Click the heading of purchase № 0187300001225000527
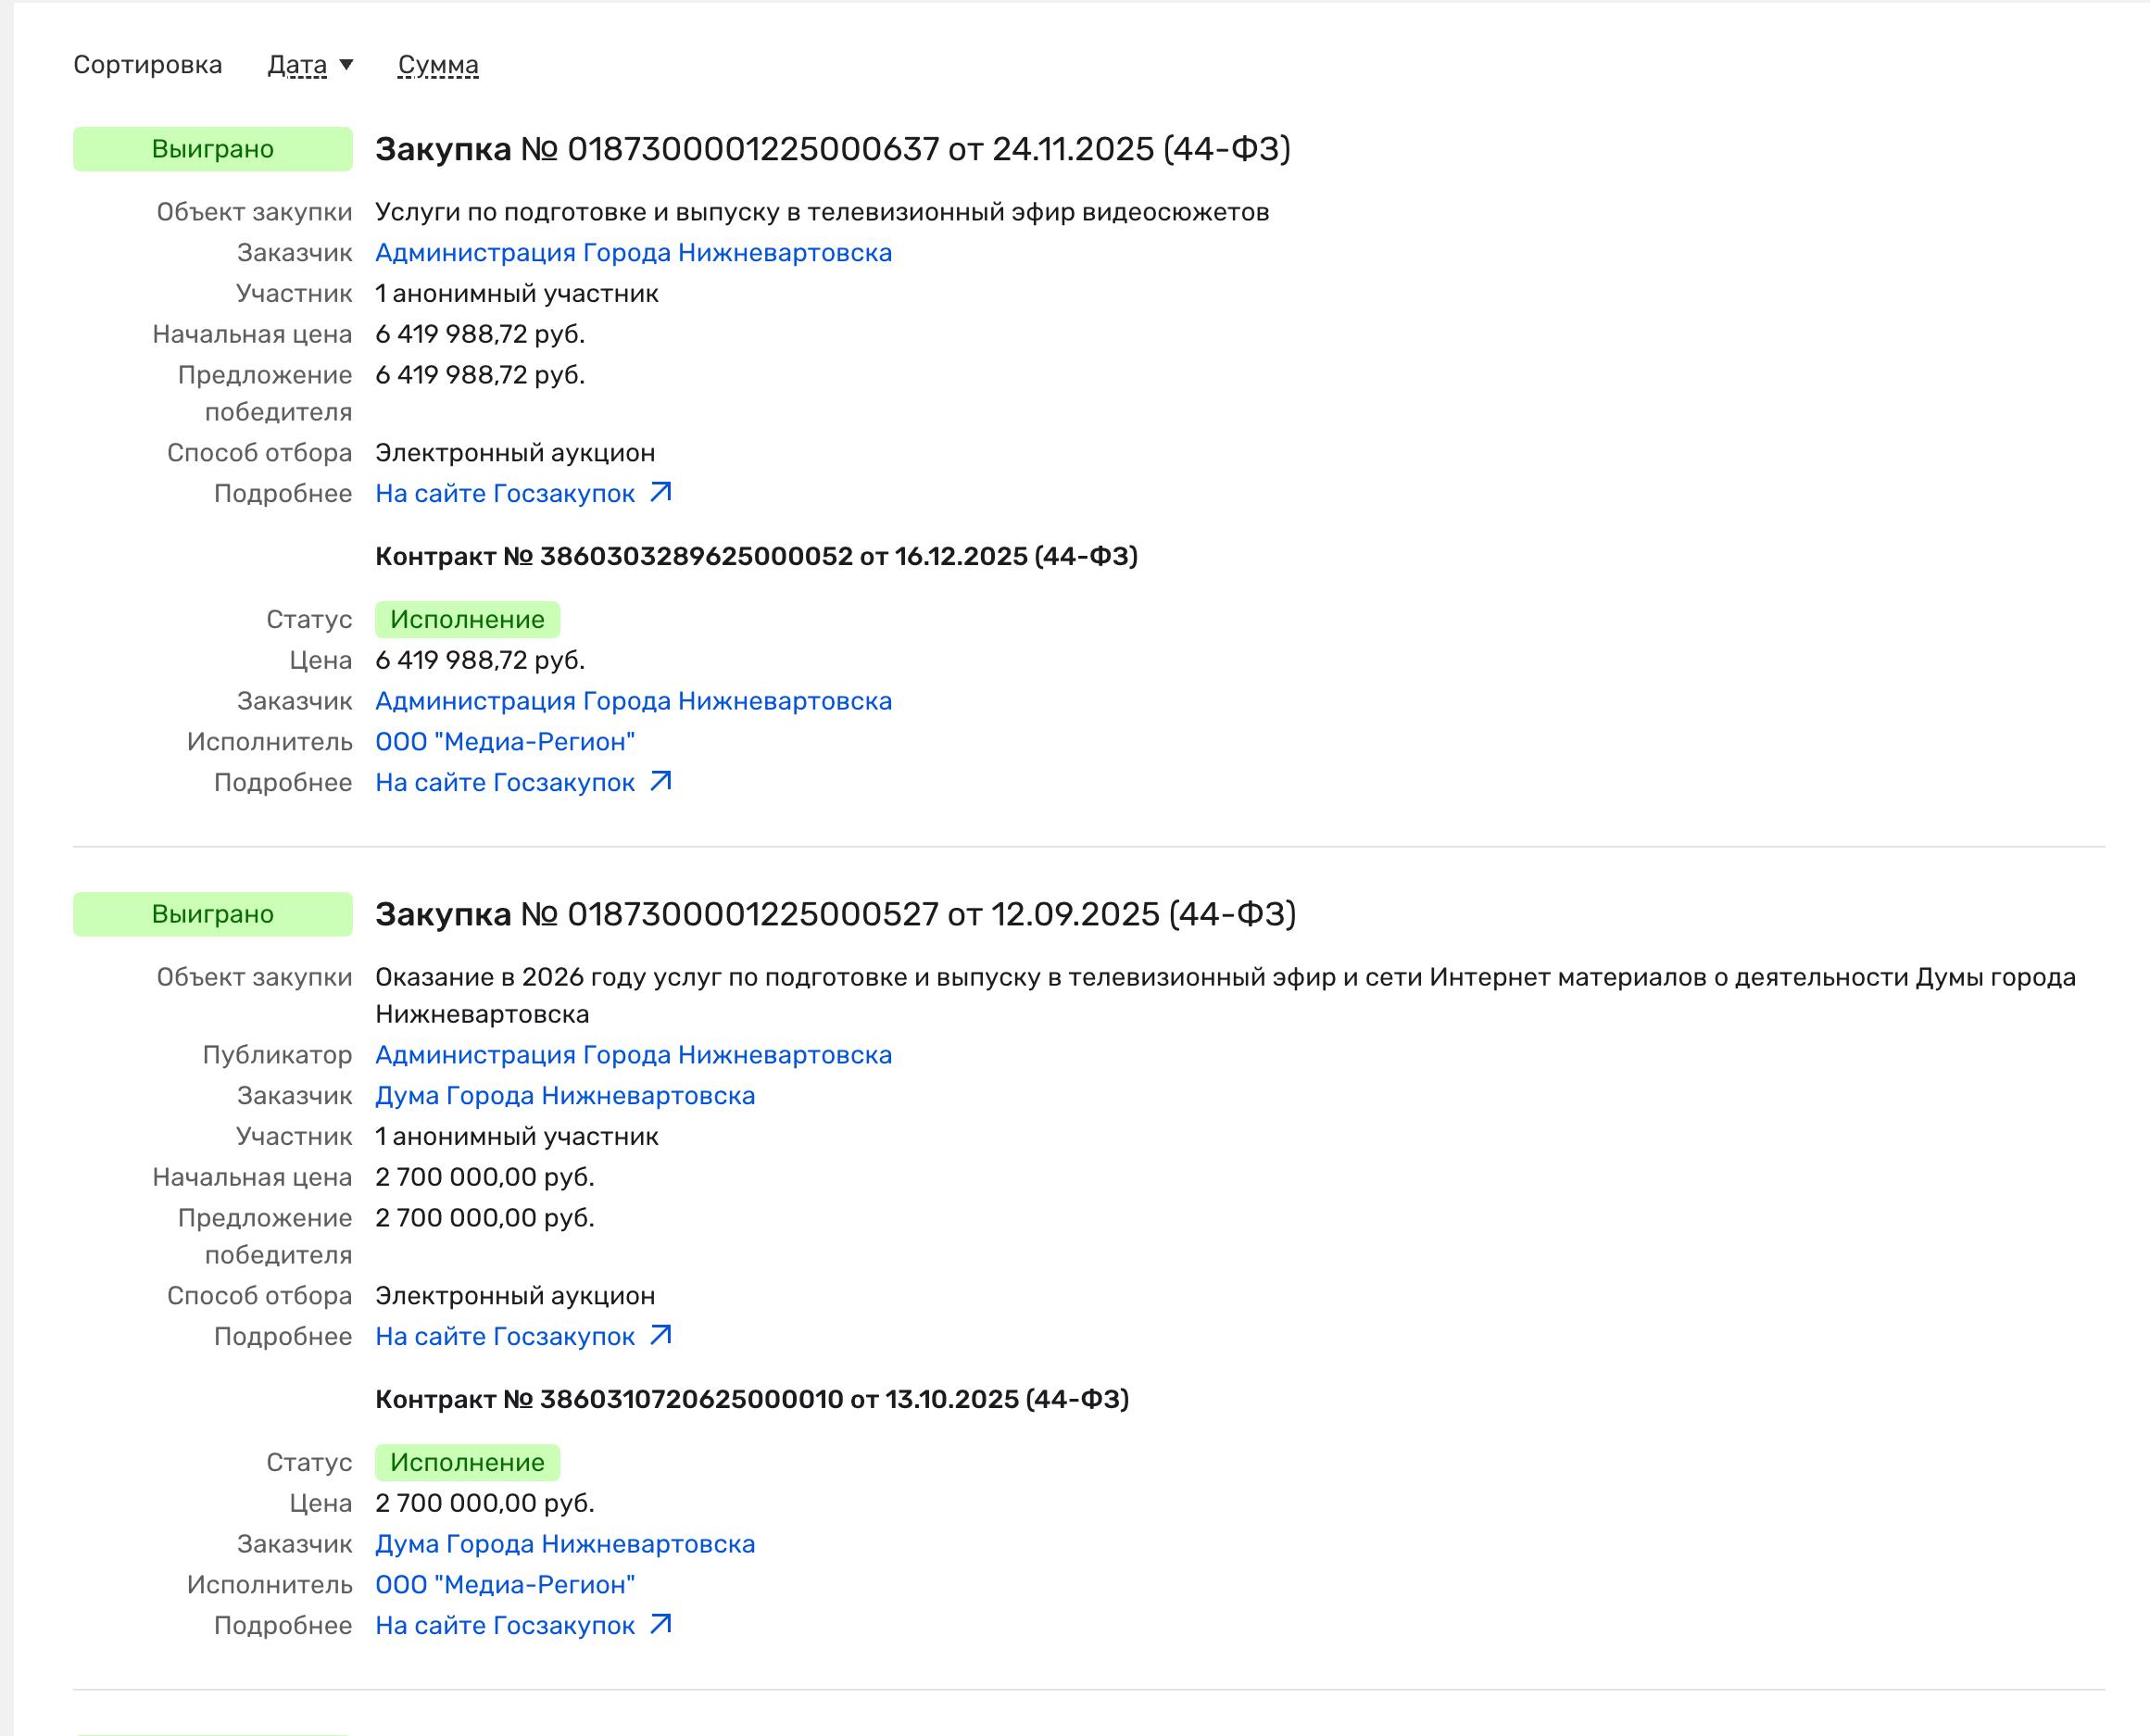 [835, 914]
